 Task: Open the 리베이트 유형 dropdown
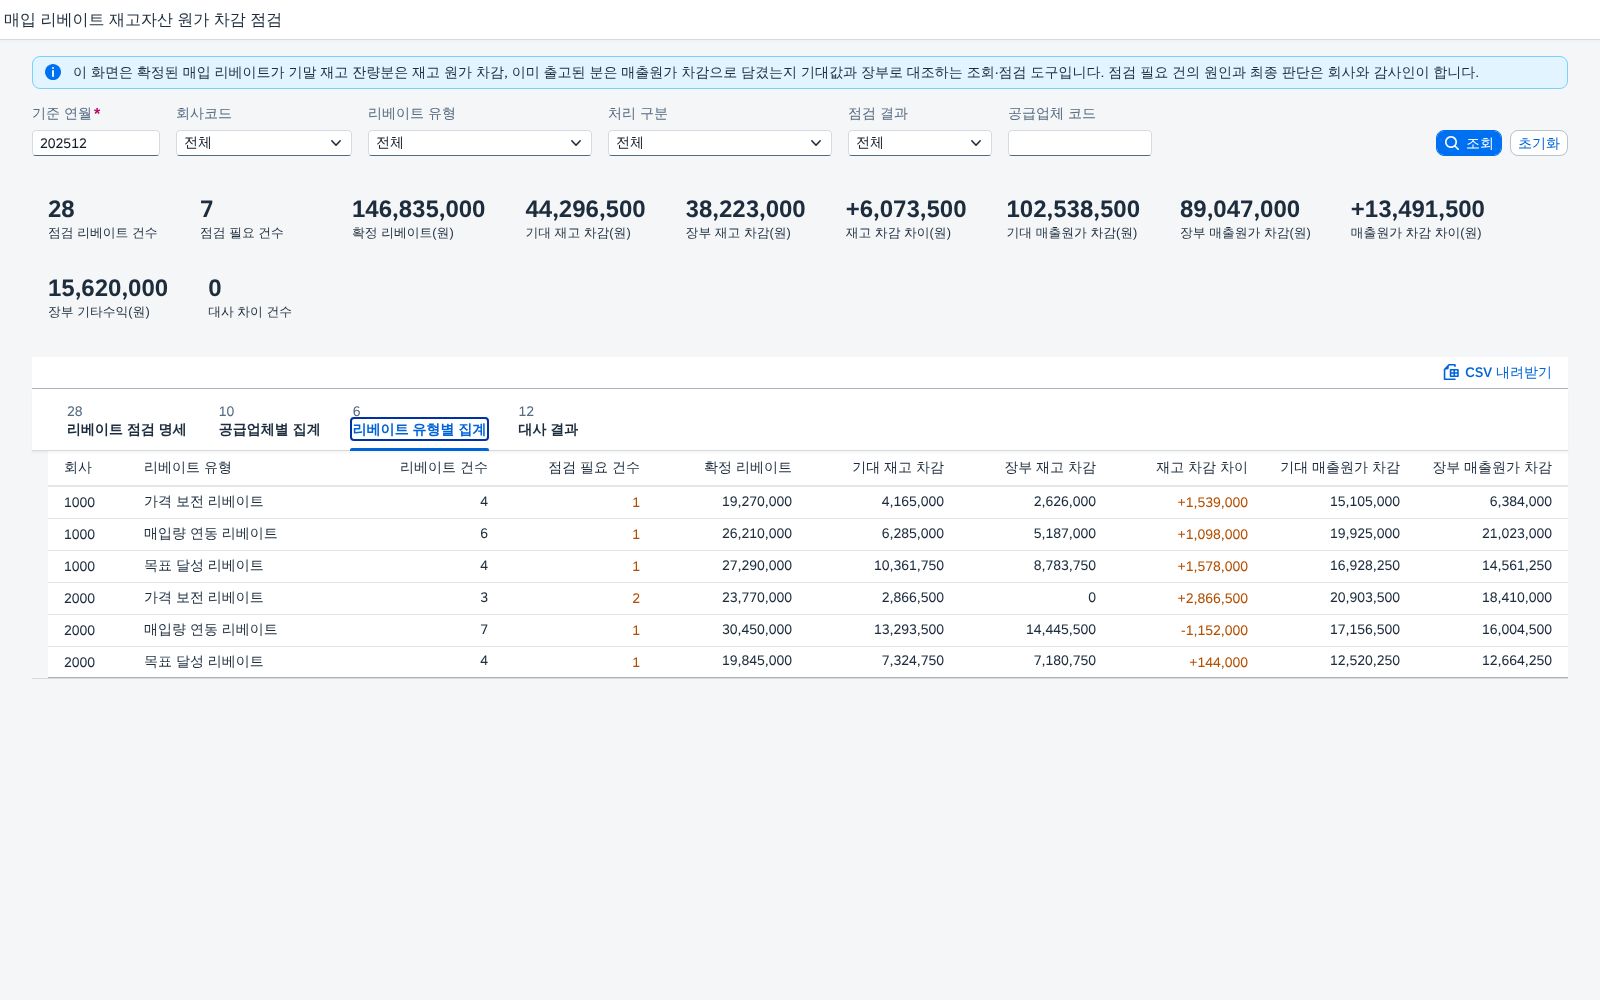click(480, 143)
